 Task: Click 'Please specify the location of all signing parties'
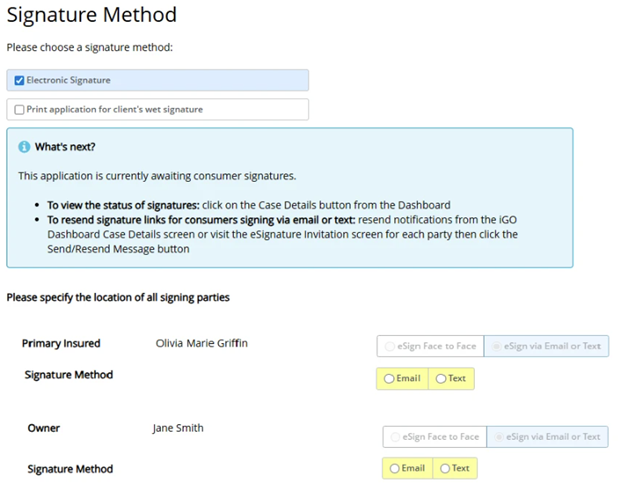[119, 298]
